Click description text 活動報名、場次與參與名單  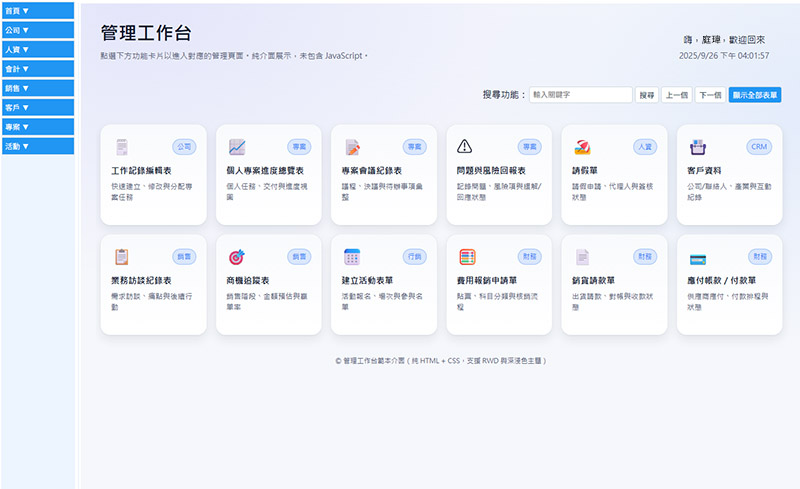click(382, 302)
